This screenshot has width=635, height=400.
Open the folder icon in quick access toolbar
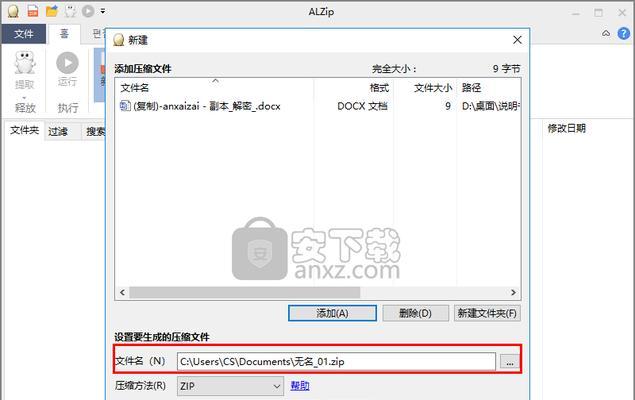52,11
